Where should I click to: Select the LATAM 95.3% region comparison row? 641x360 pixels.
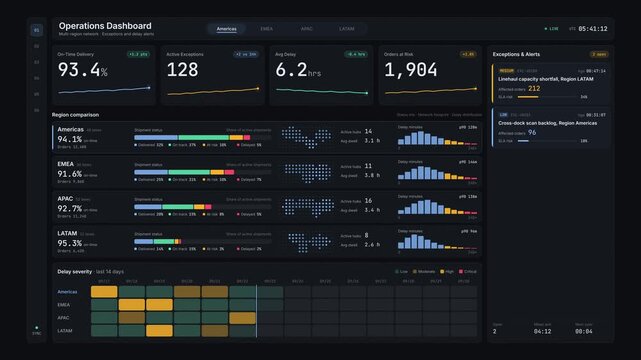267,241
